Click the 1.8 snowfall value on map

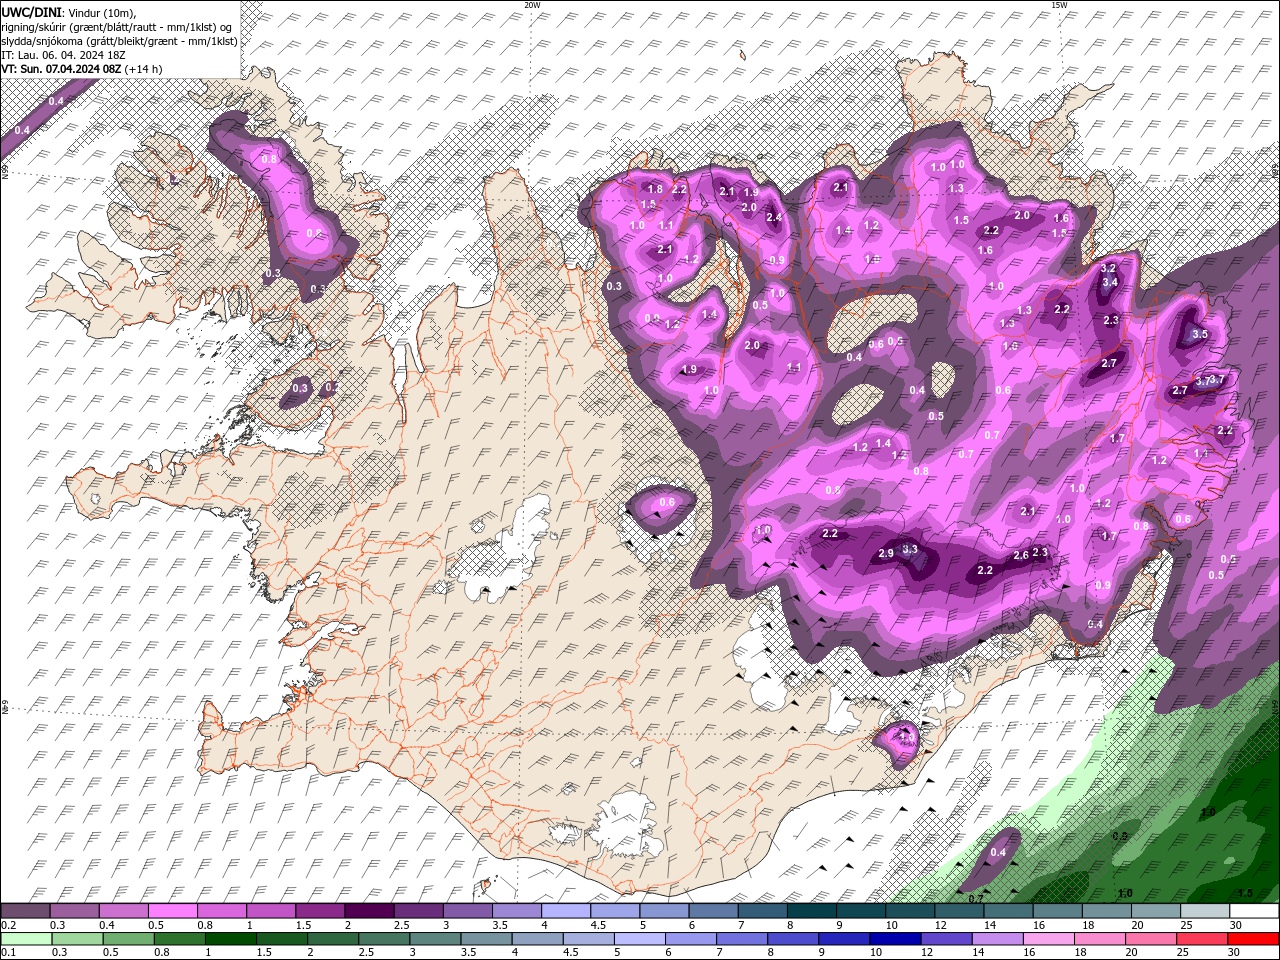click(655, 189)
